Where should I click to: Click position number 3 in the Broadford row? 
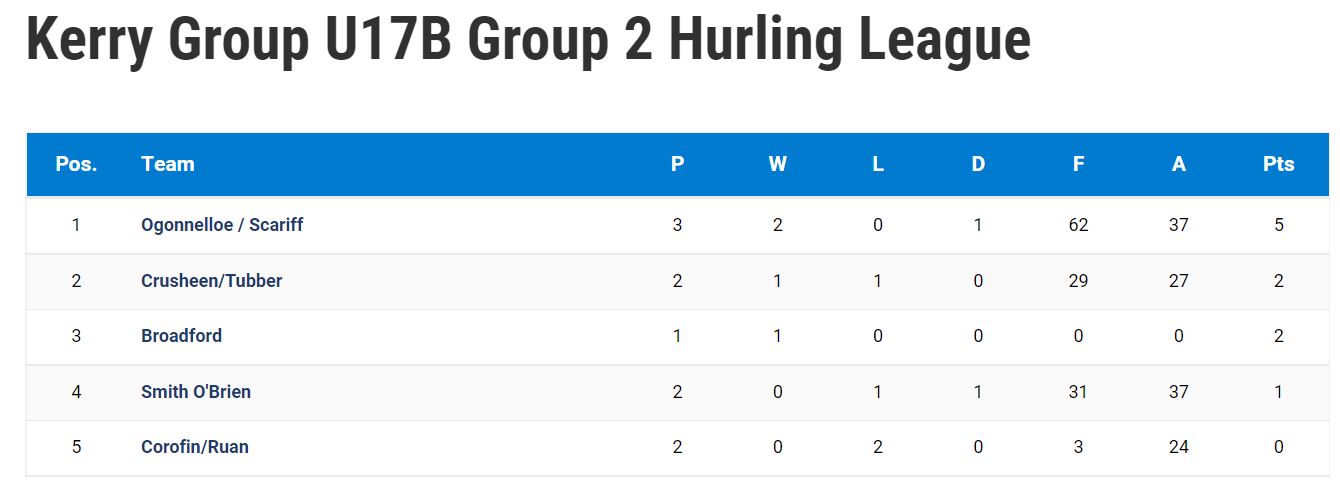tap(76, 336)
